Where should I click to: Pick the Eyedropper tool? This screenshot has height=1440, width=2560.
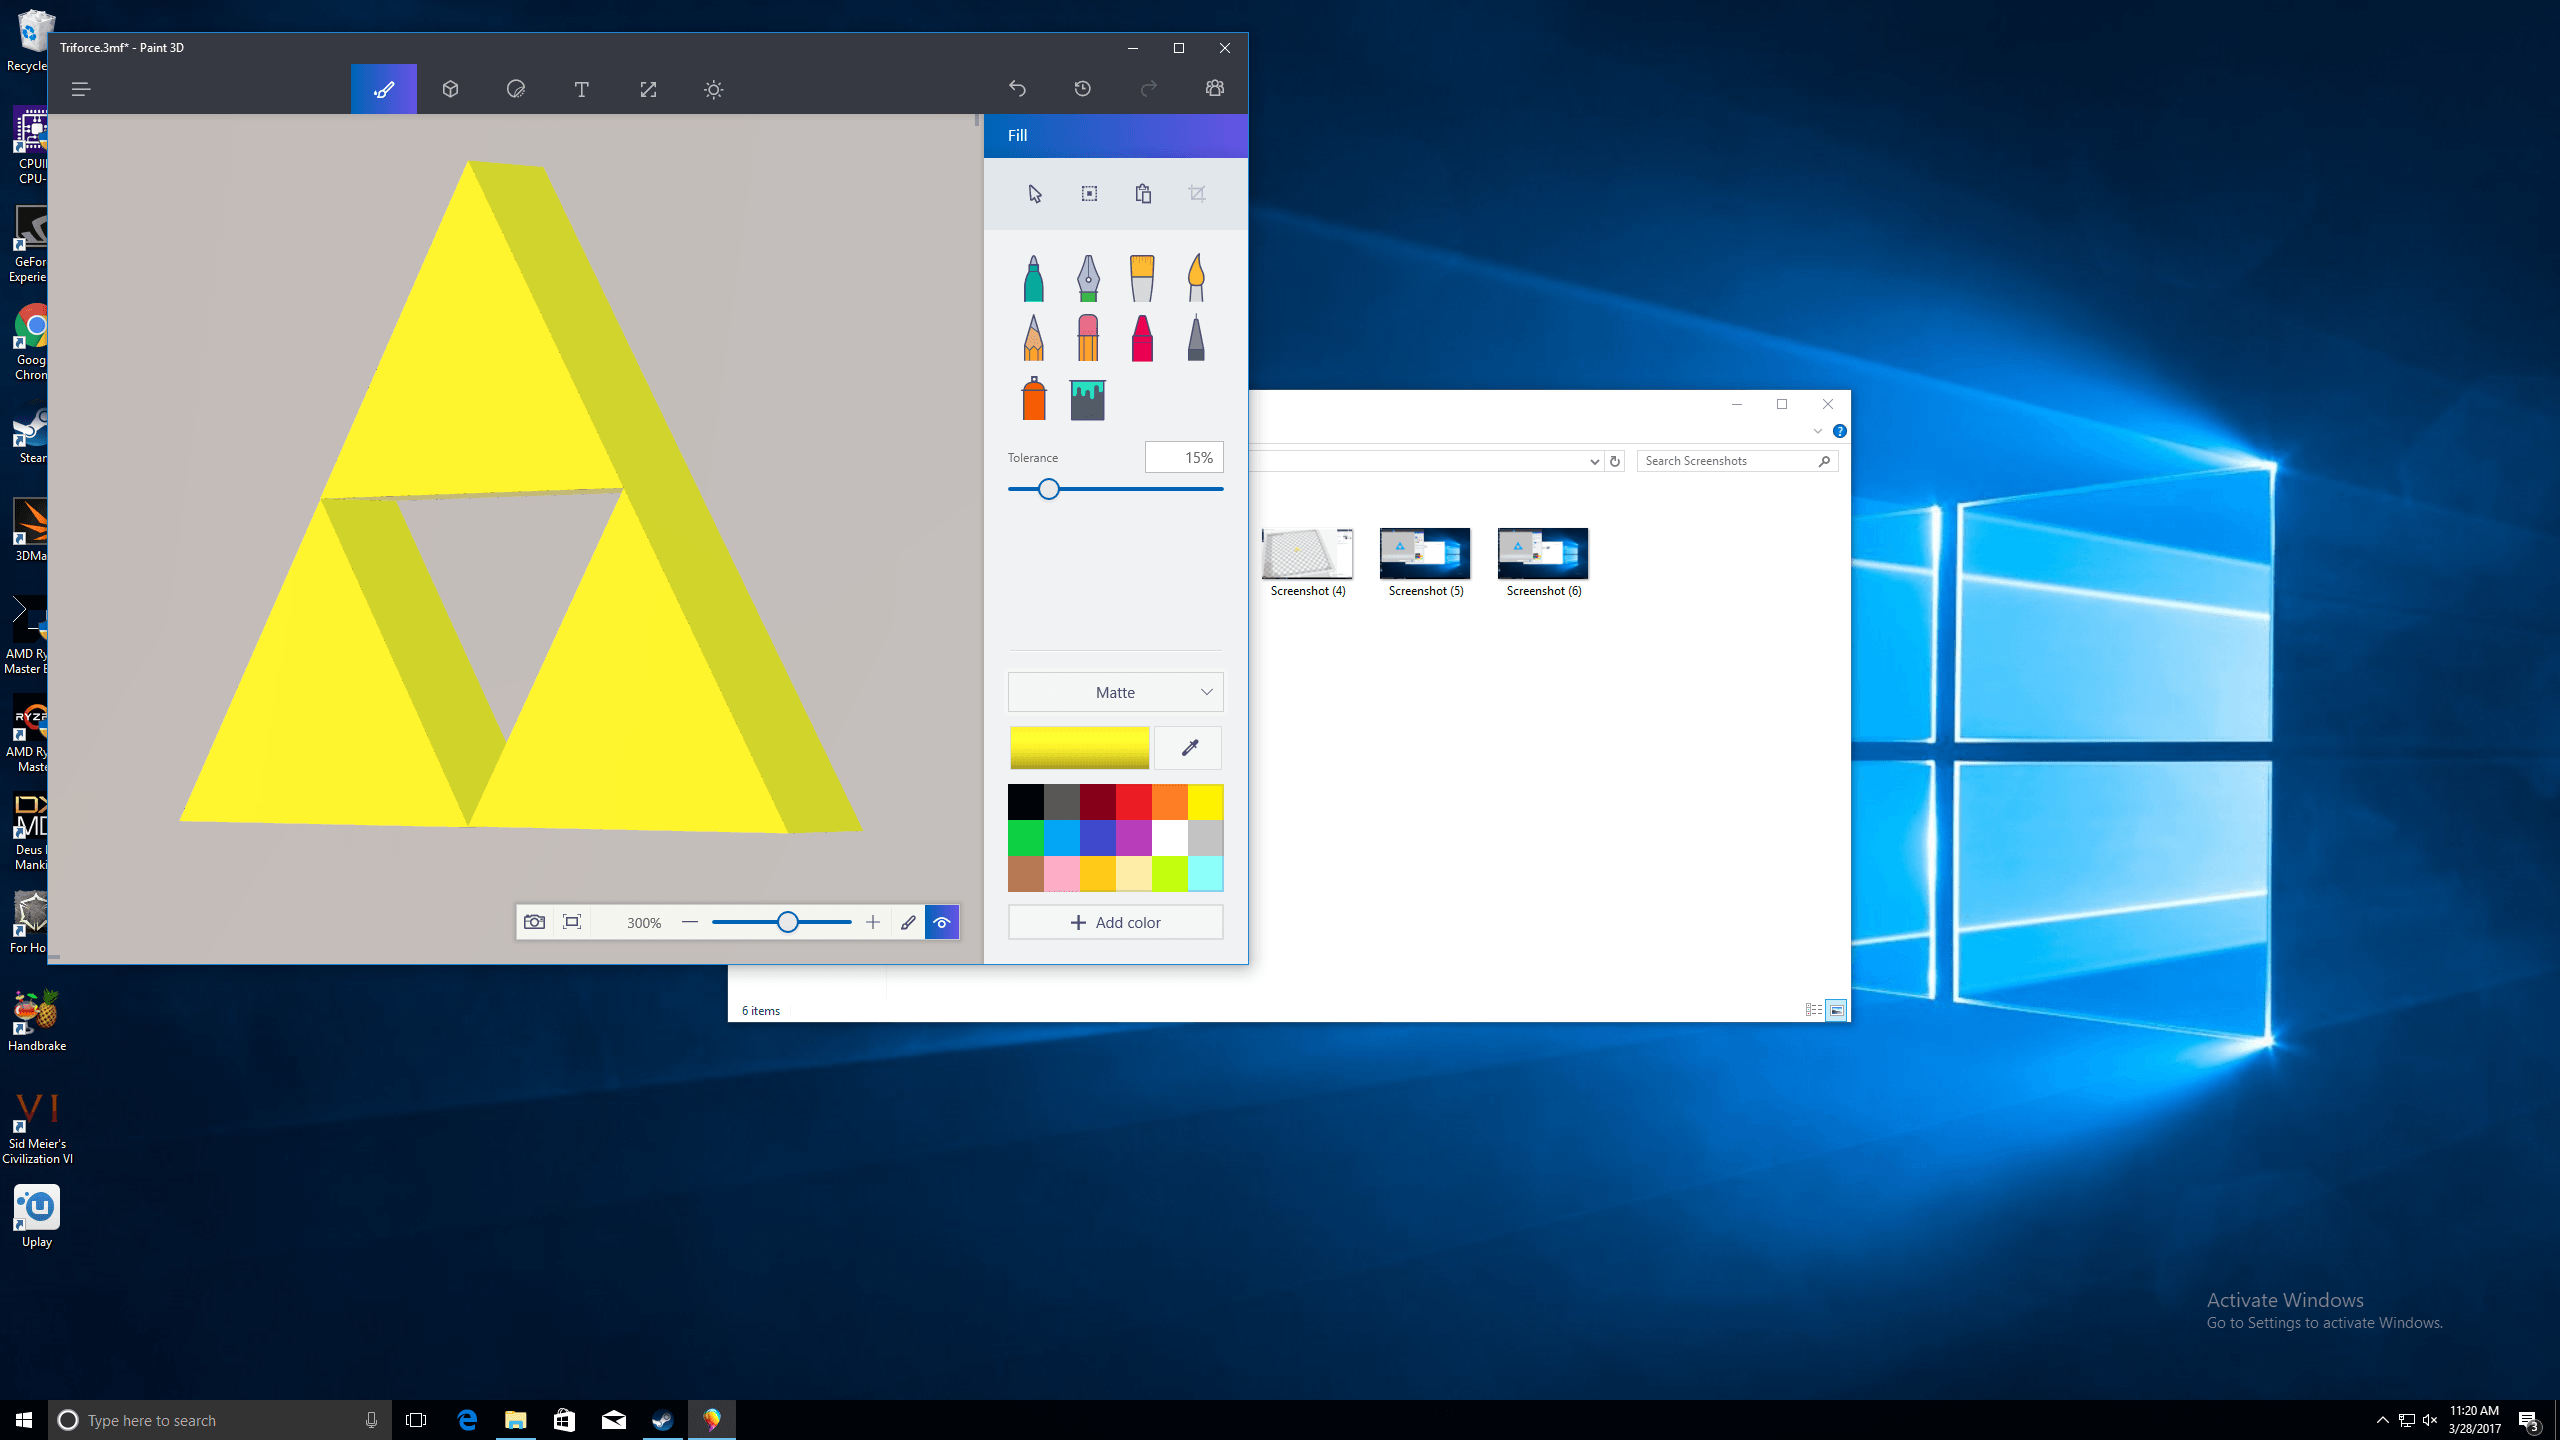1189,748
